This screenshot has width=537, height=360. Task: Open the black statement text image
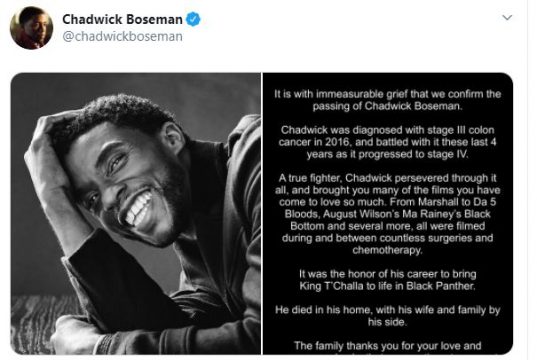(388, 213)
